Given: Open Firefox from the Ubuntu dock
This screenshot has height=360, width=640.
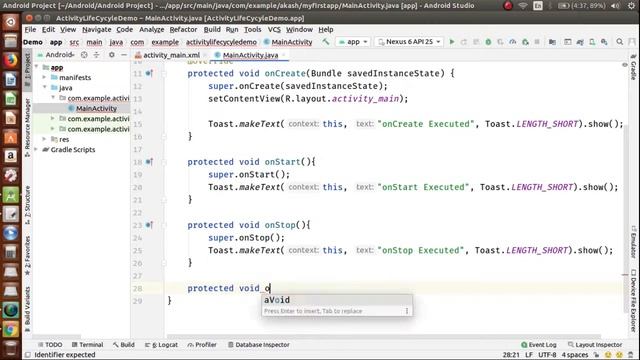Looking at the screenshot, I should (x=11, y=60).
